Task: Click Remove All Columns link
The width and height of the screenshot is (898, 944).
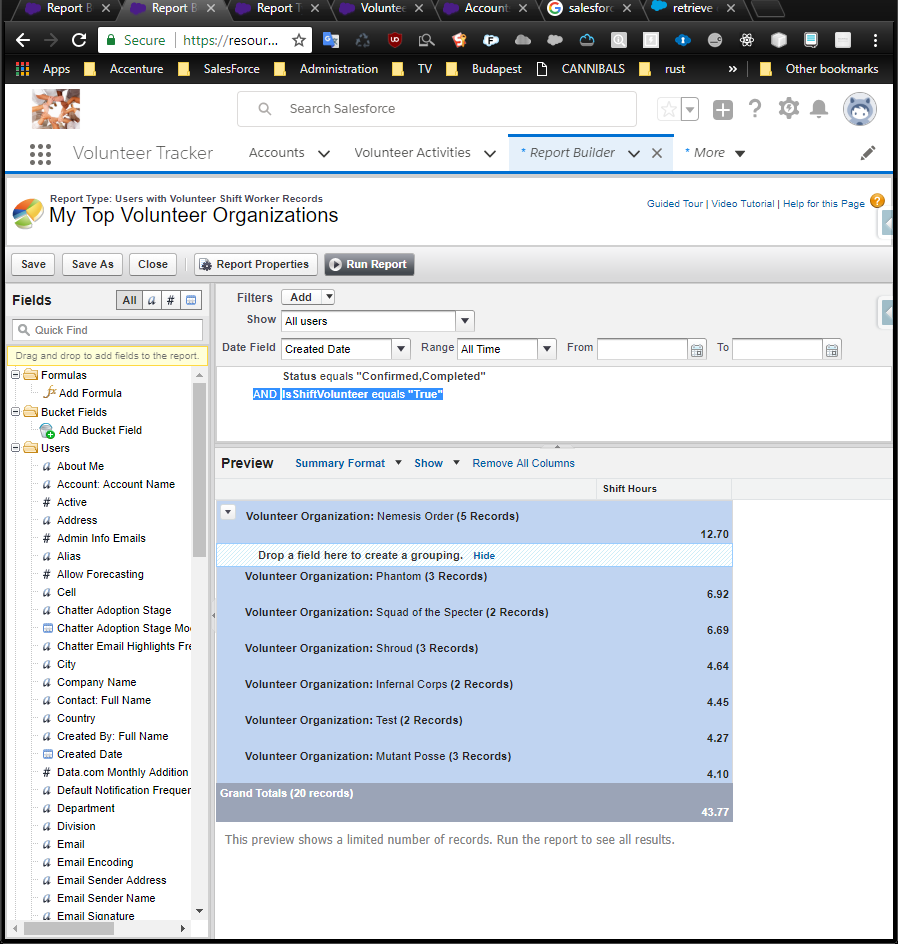Action: 523,464
